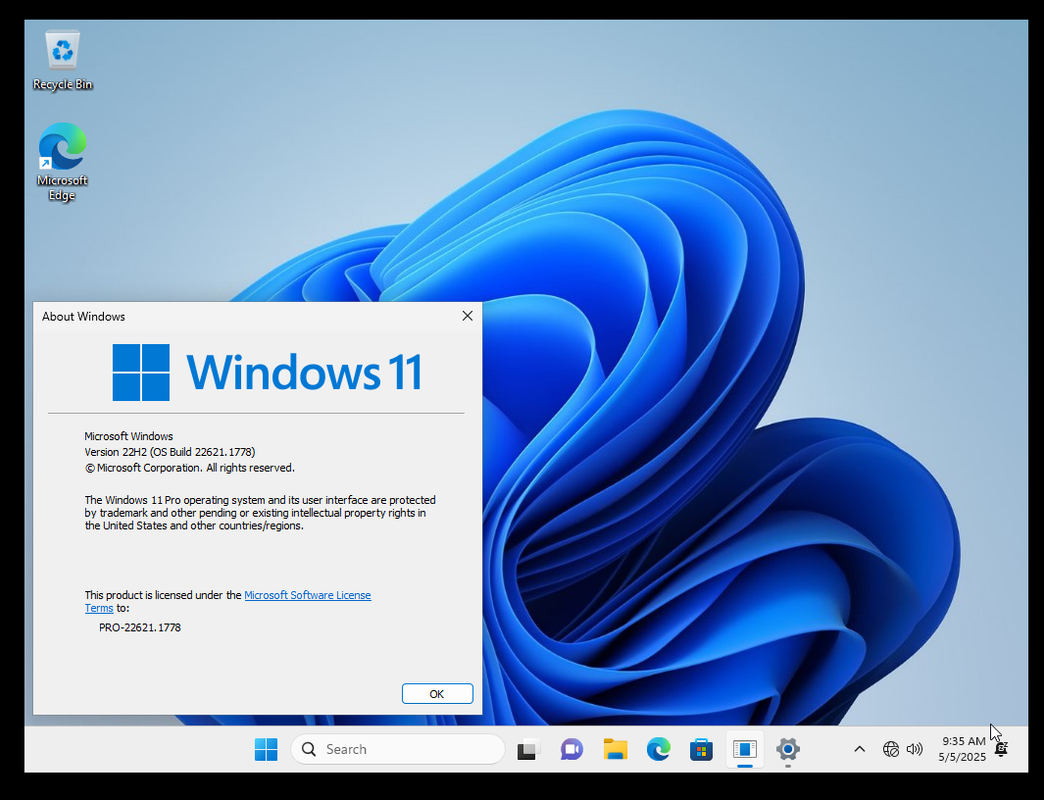
Task: Launch the Chat app from taskbar
Action: pyautogui.click(x=571, y=749)
